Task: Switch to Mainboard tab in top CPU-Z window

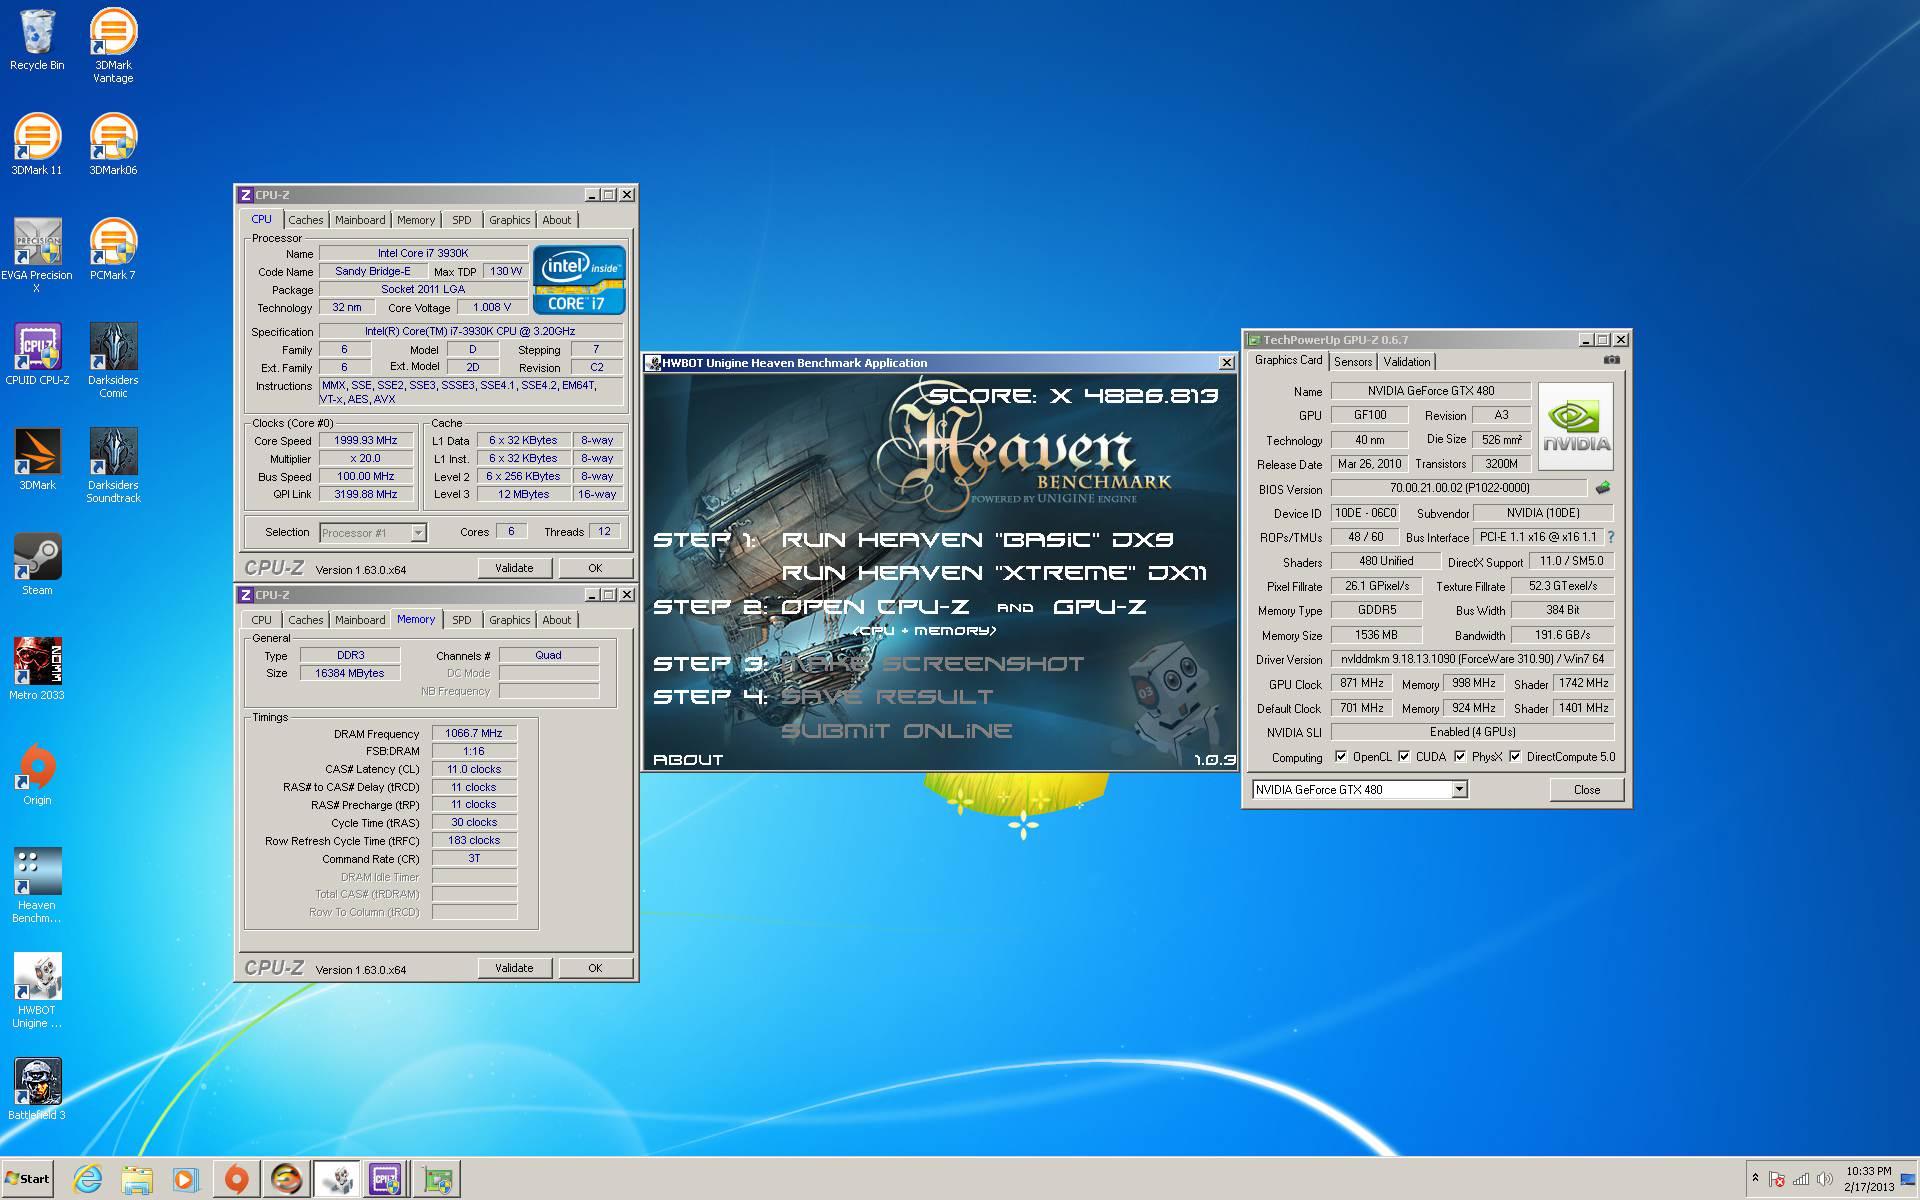Action: click(x=360, y=220)
